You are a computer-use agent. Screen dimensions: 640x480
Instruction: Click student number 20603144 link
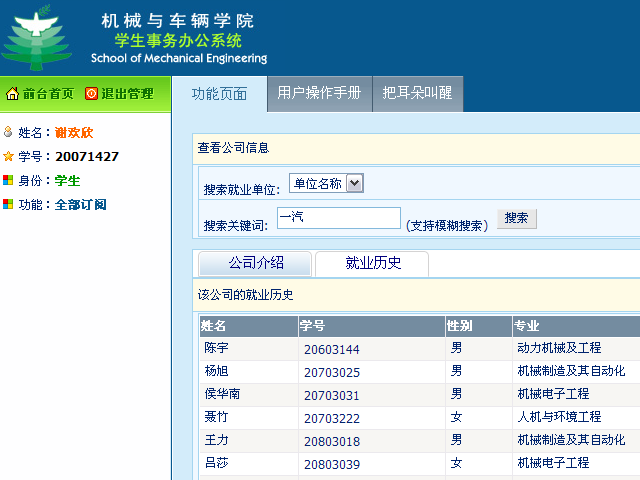(x=331, y=349)
